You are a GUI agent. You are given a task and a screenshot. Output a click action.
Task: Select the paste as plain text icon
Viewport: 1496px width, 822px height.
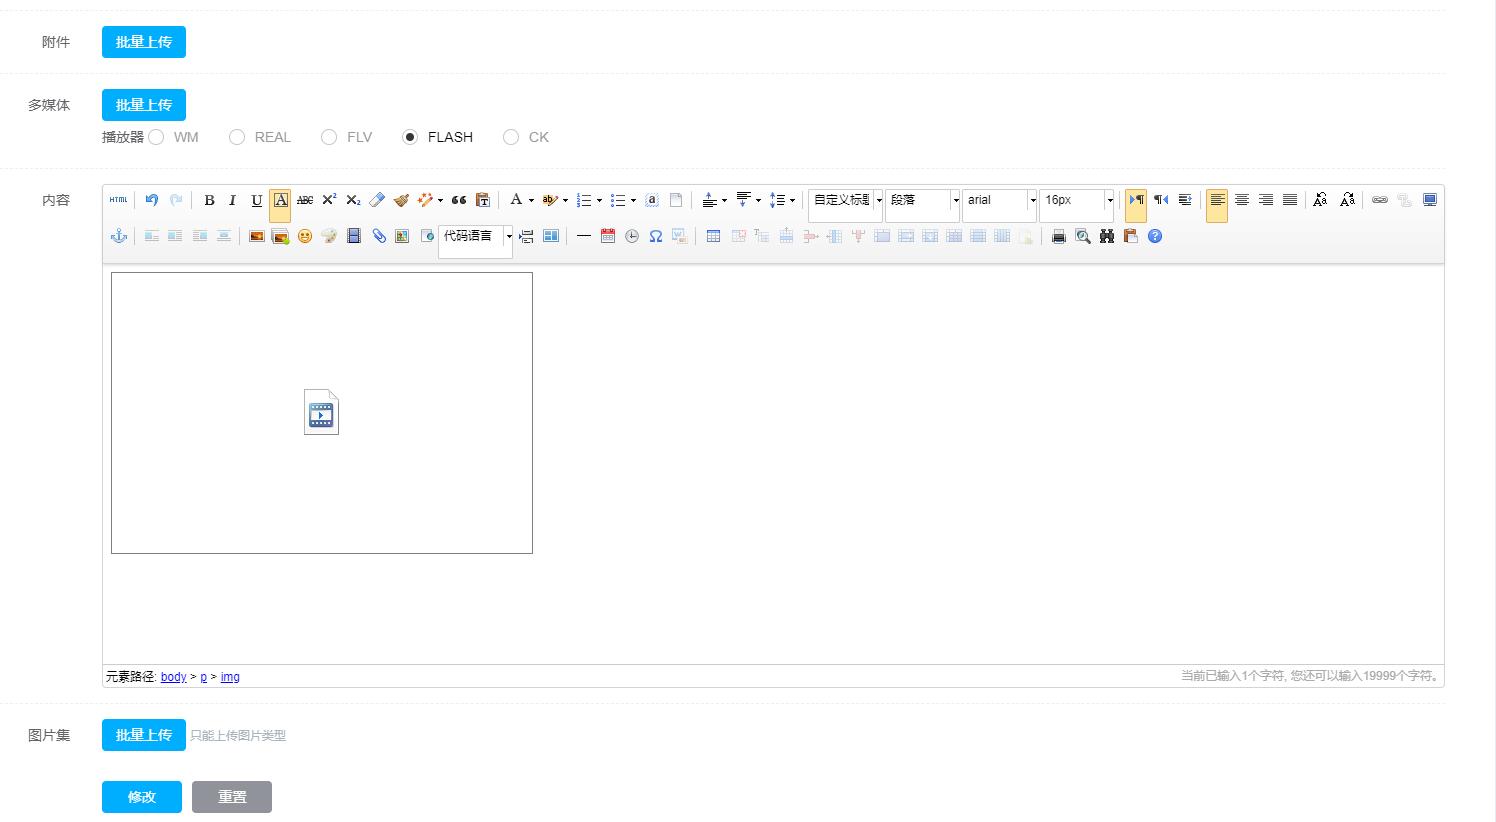(483, 200)
